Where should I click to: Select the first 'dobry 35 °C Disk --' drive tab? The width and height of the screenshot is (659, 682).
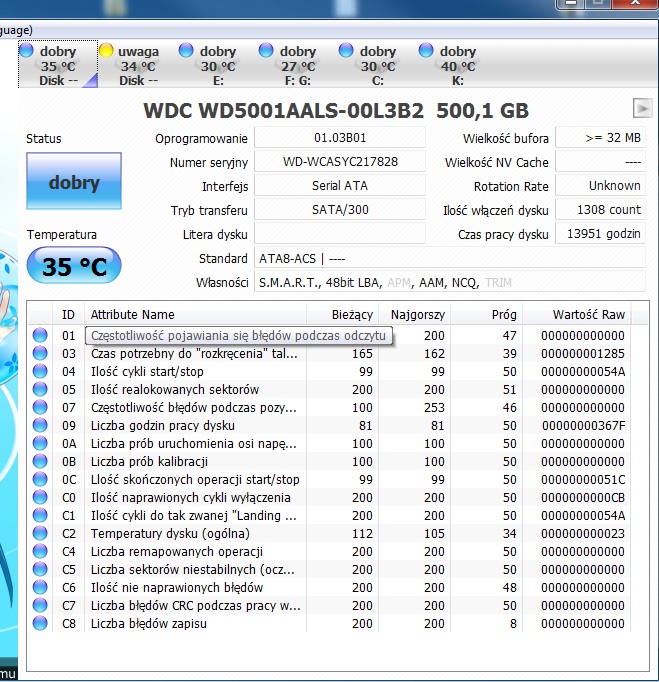(58, 65)
